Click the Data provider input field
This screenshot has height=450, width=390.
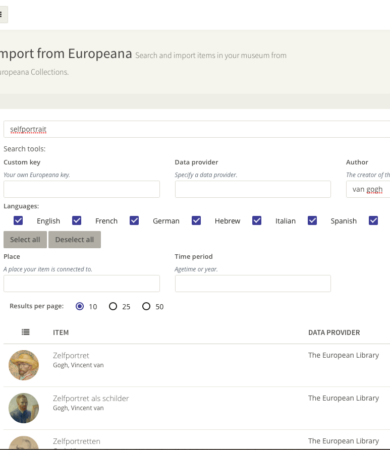coord(253,189)
